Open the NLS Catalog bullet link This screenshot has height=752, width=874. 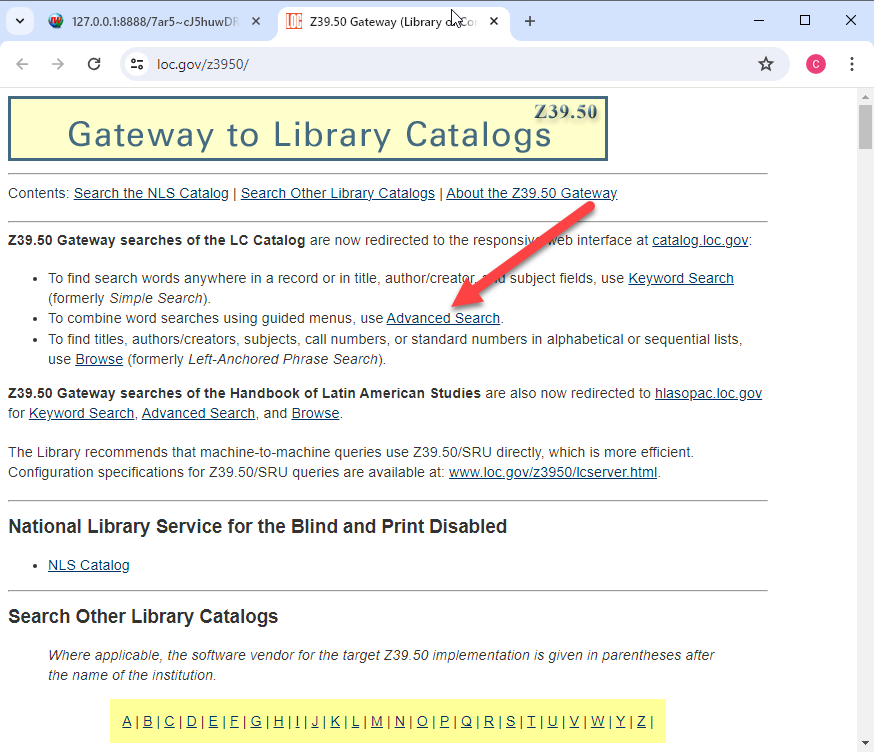click(89, 565)
